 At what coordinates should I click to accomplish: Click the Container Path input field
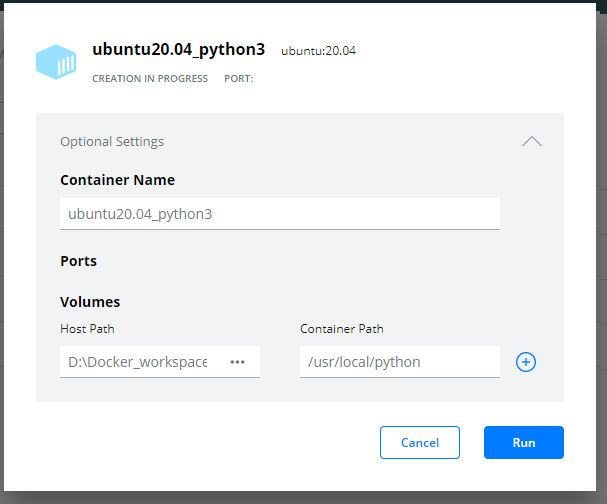pyautogui.click(x=400, y=362)
